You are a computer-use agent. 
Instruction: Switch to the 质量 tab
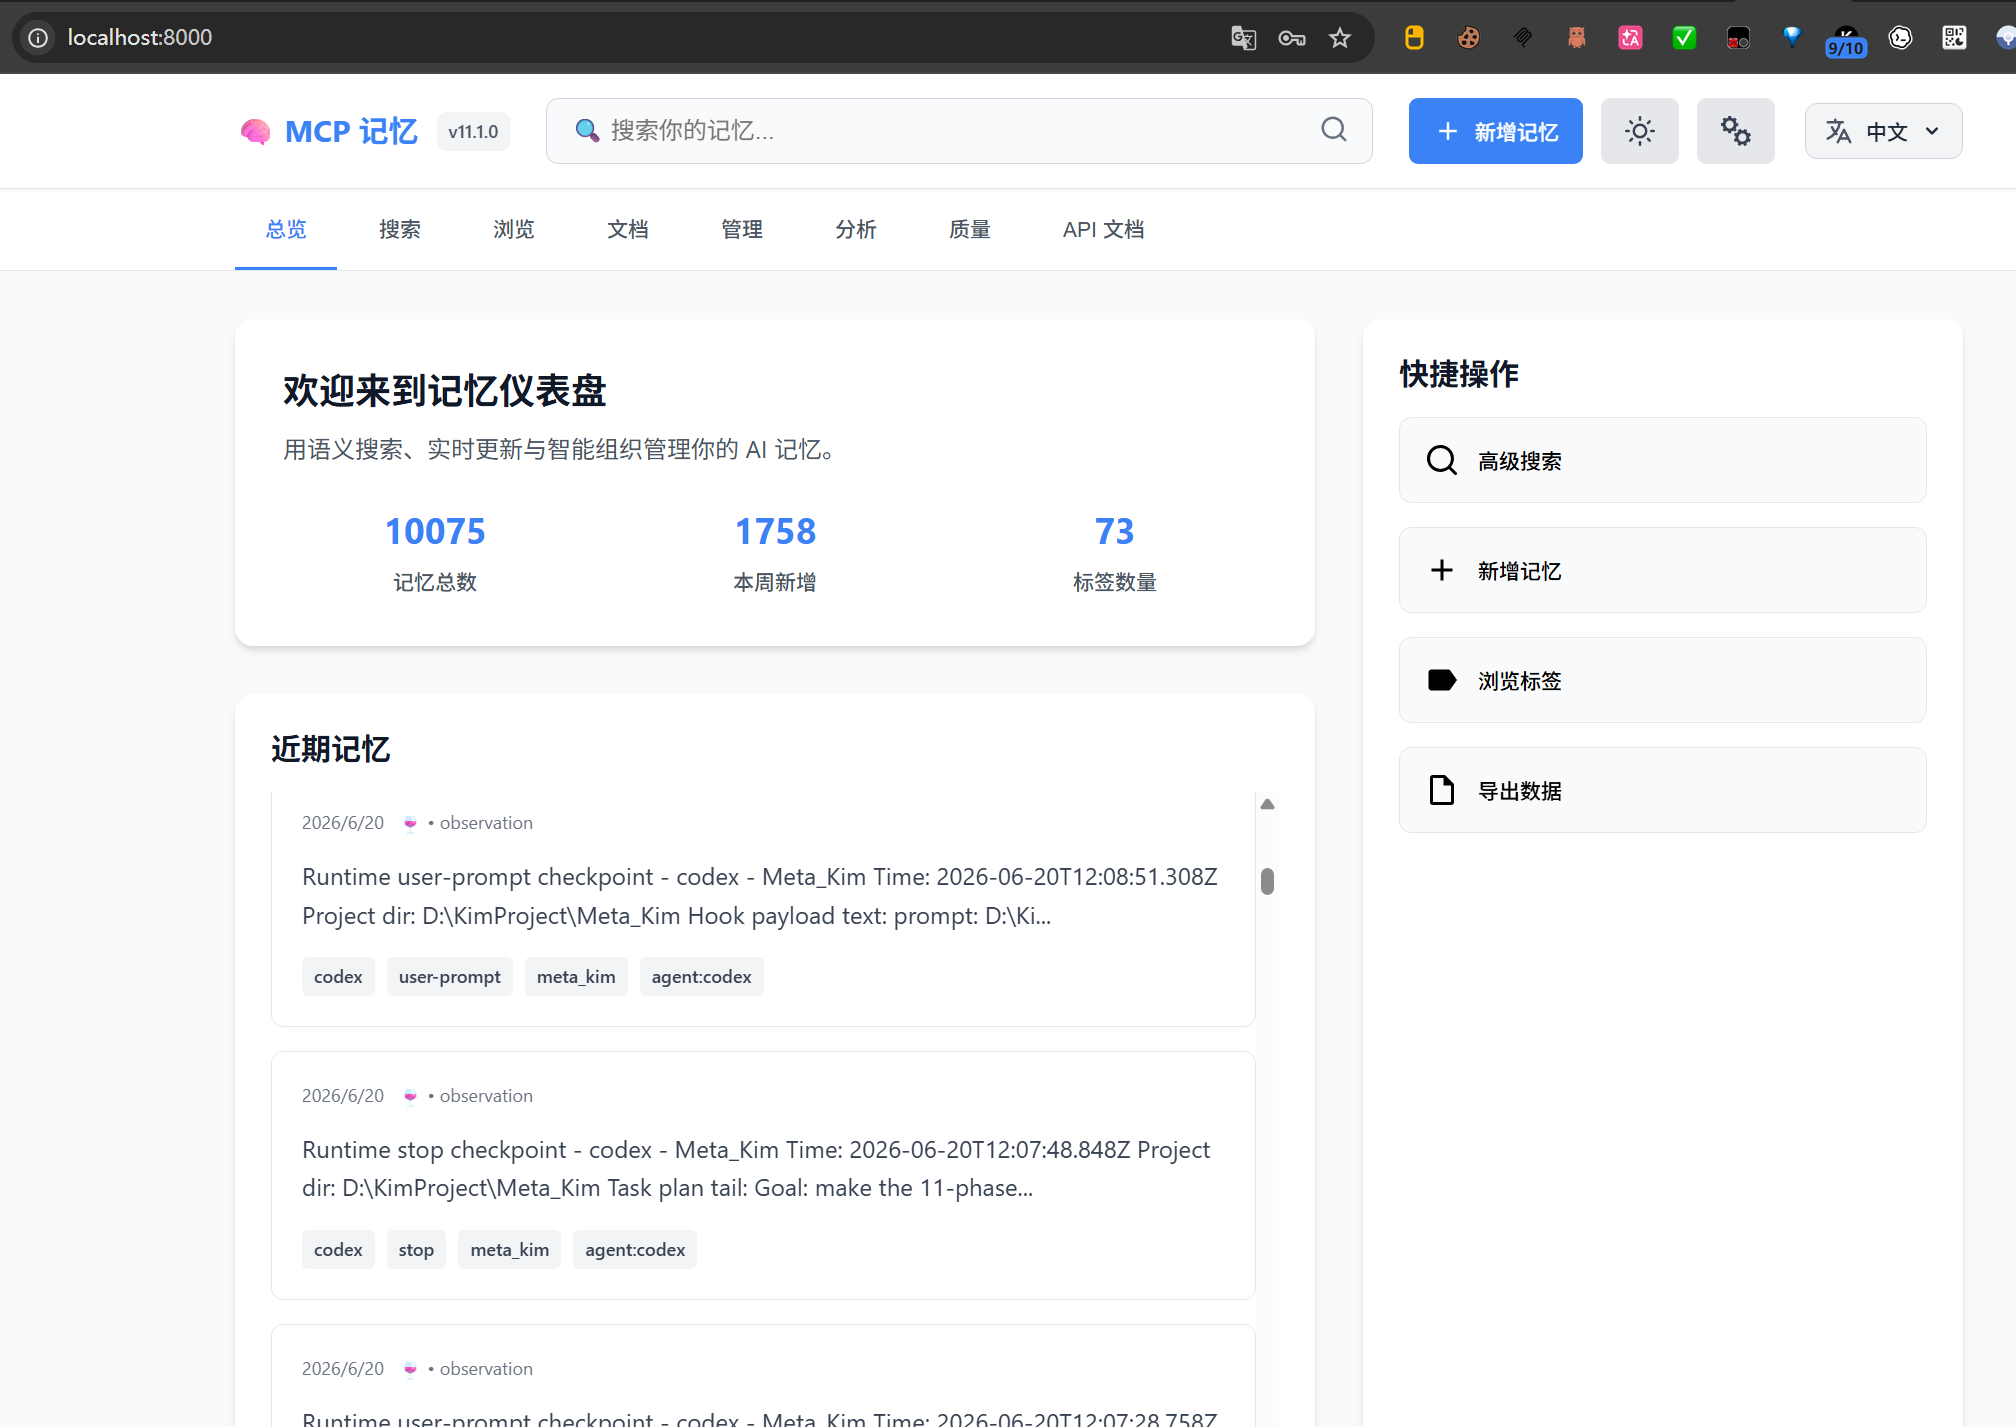click(970, 229)
